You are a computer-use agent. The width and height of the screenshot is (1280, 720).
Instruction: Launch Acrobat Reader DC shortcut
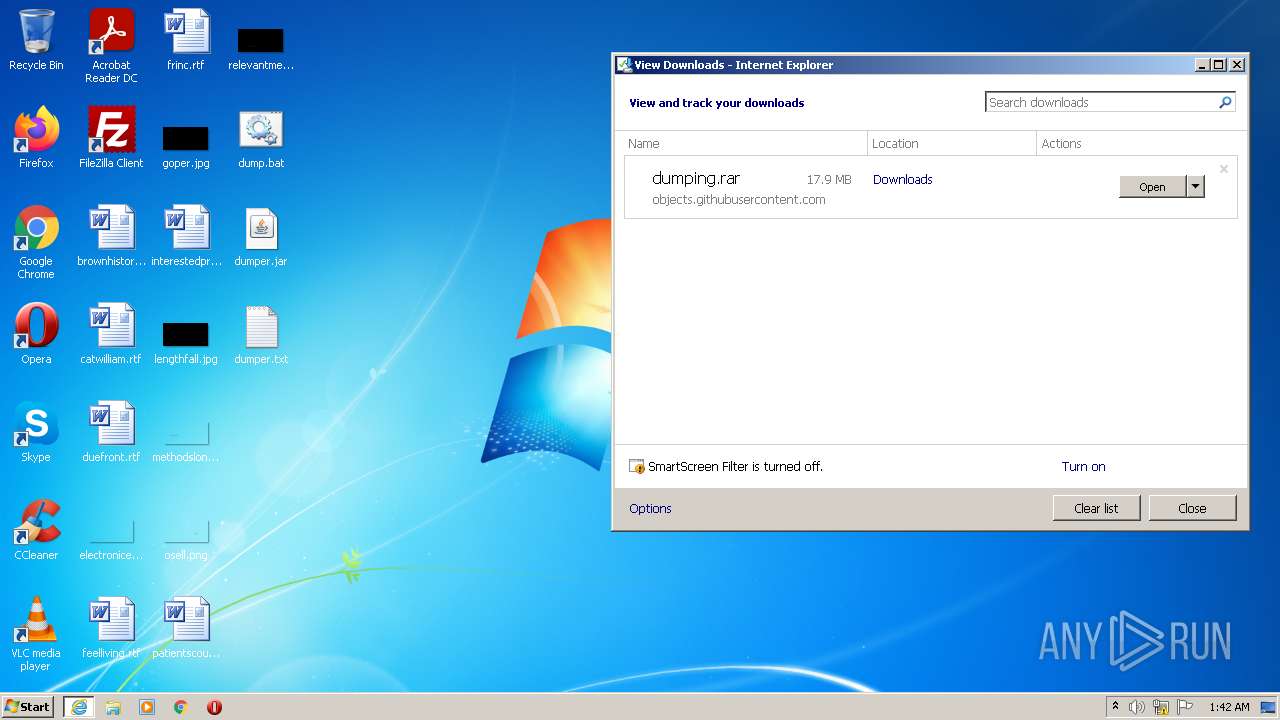(x=111, y=46)
